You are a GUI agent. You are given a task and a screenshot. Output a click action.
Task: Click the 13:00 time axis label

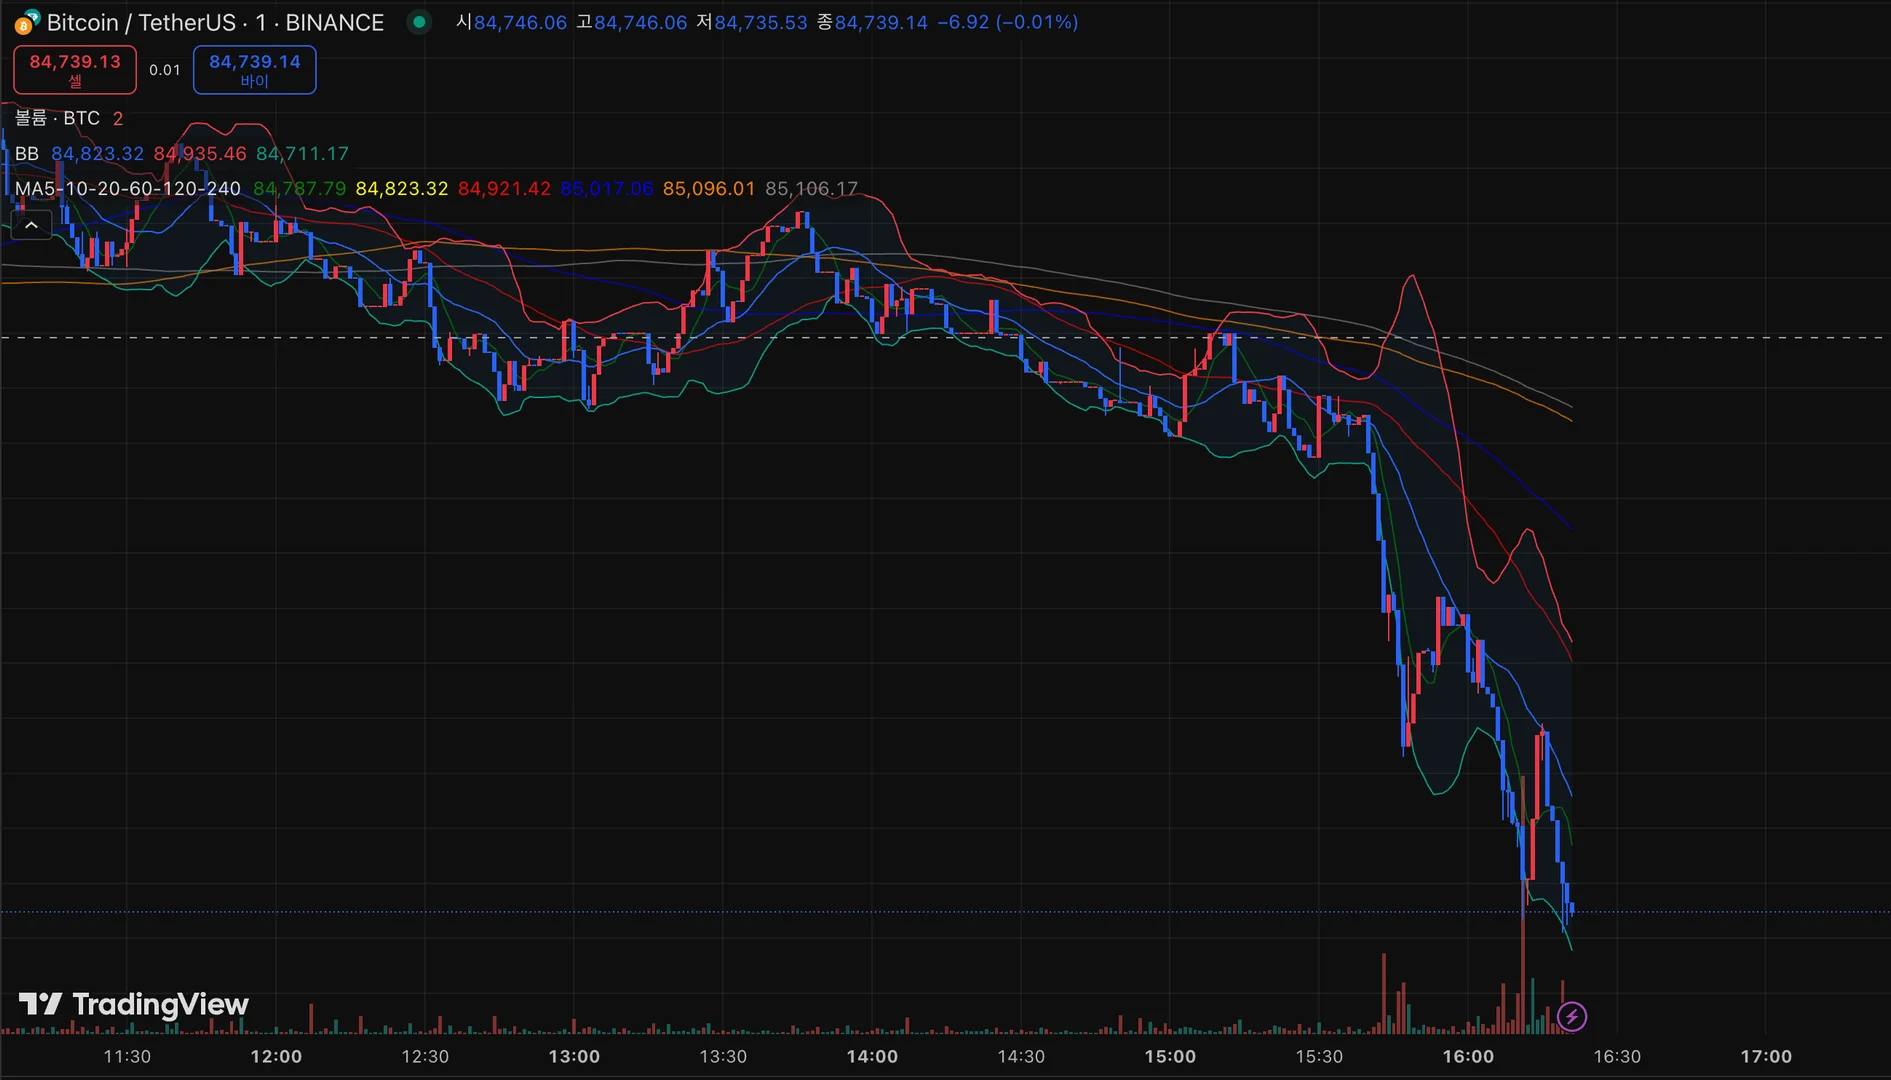click(x=574, y=1056)
